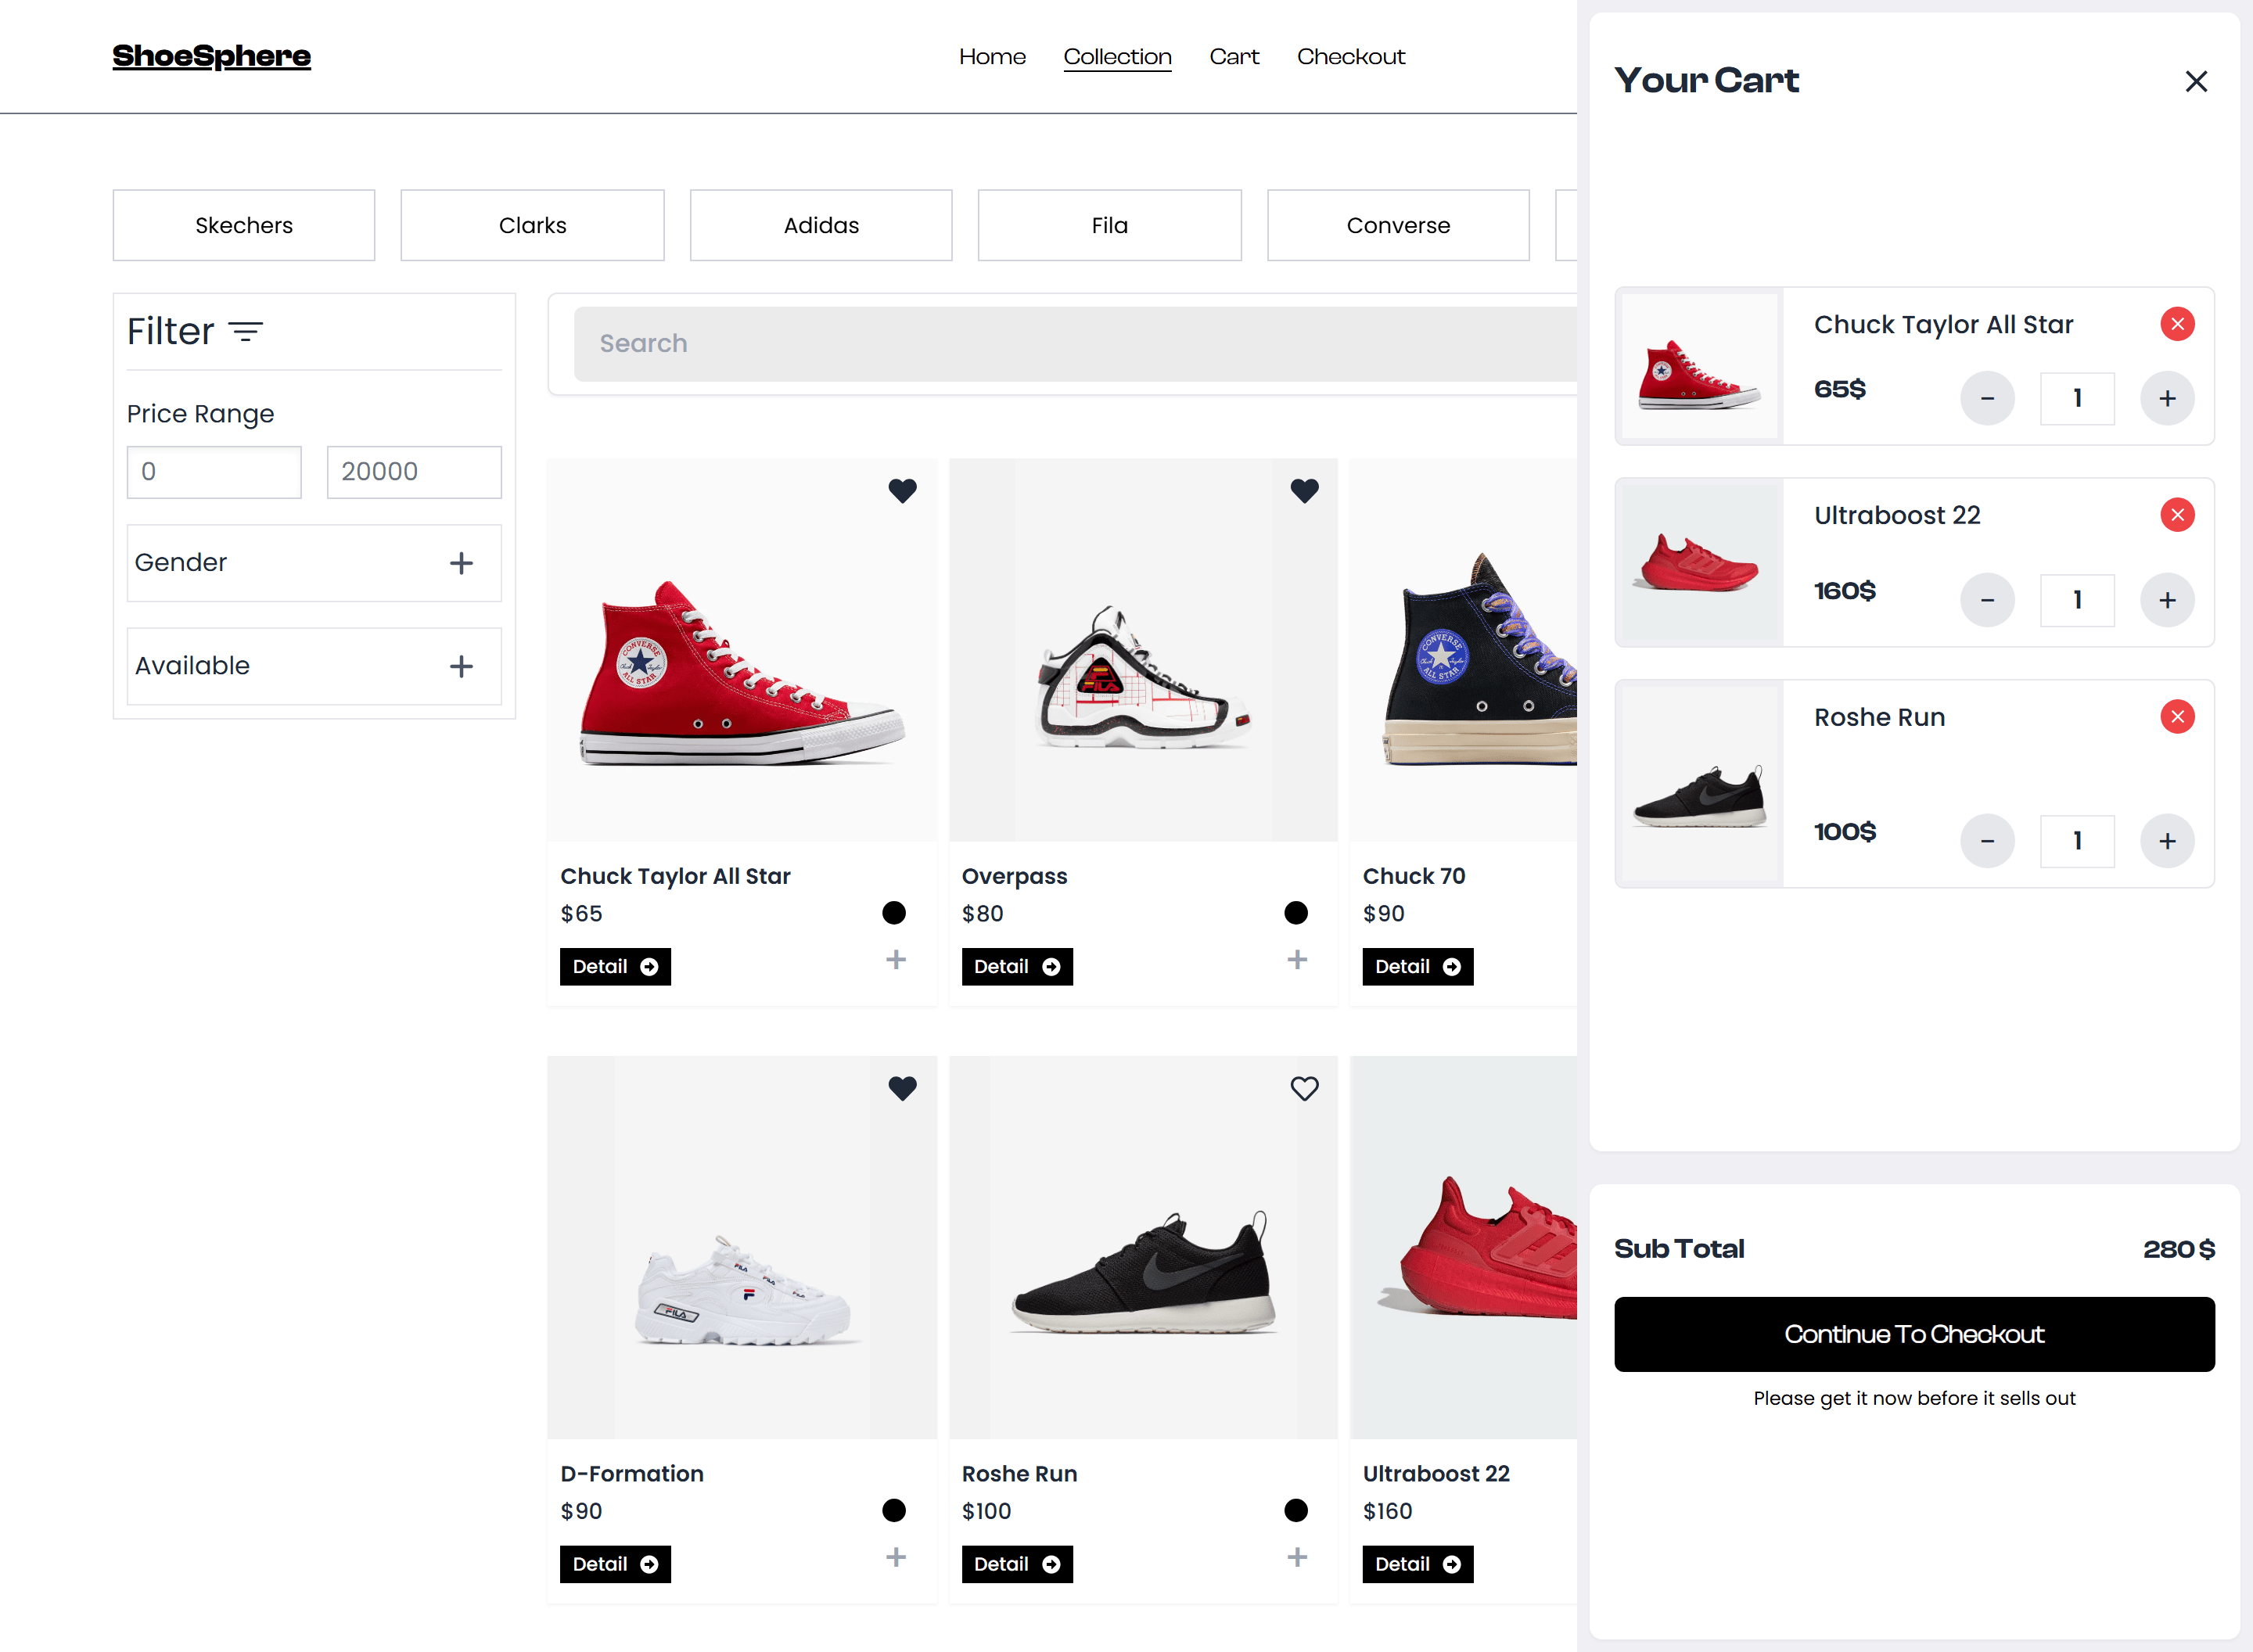Close the Your Cart panel
The image size is (2253, 1652).
pos(2195,81)
